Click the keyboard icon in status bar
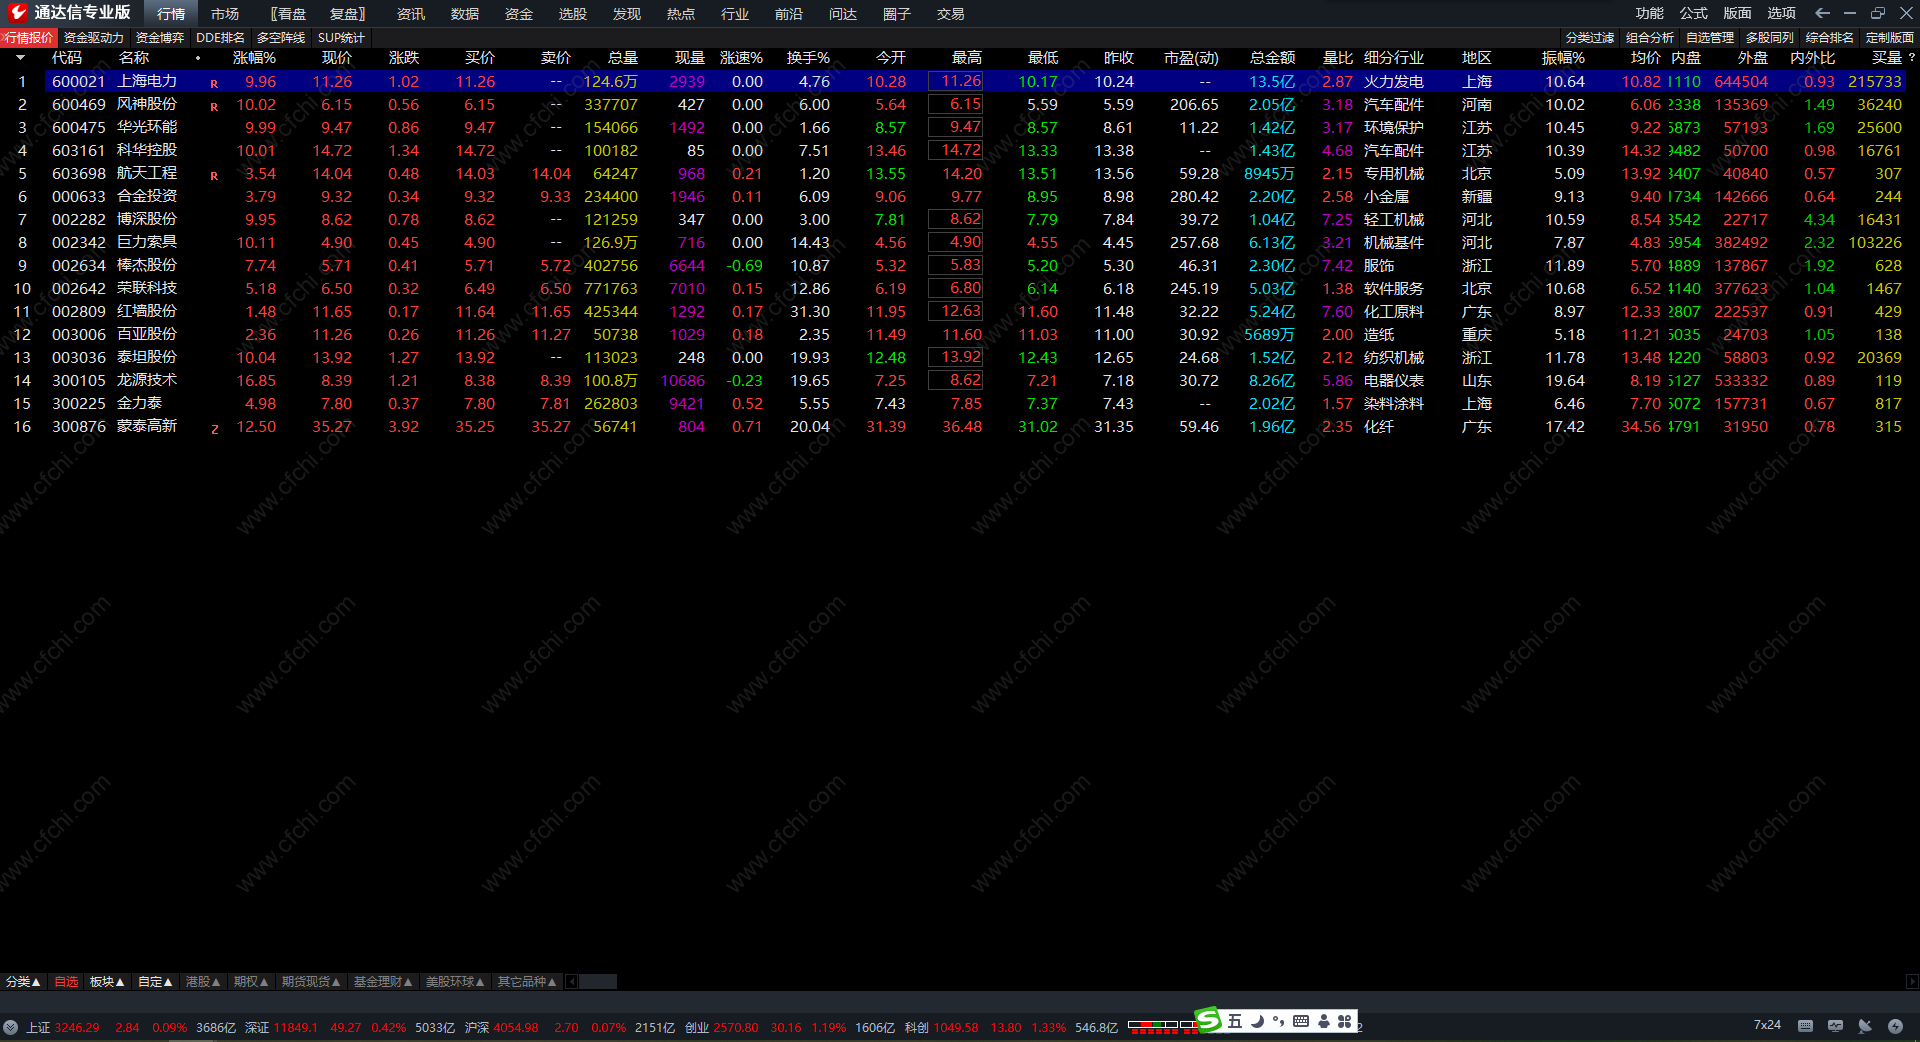 click(1805, 1026)
